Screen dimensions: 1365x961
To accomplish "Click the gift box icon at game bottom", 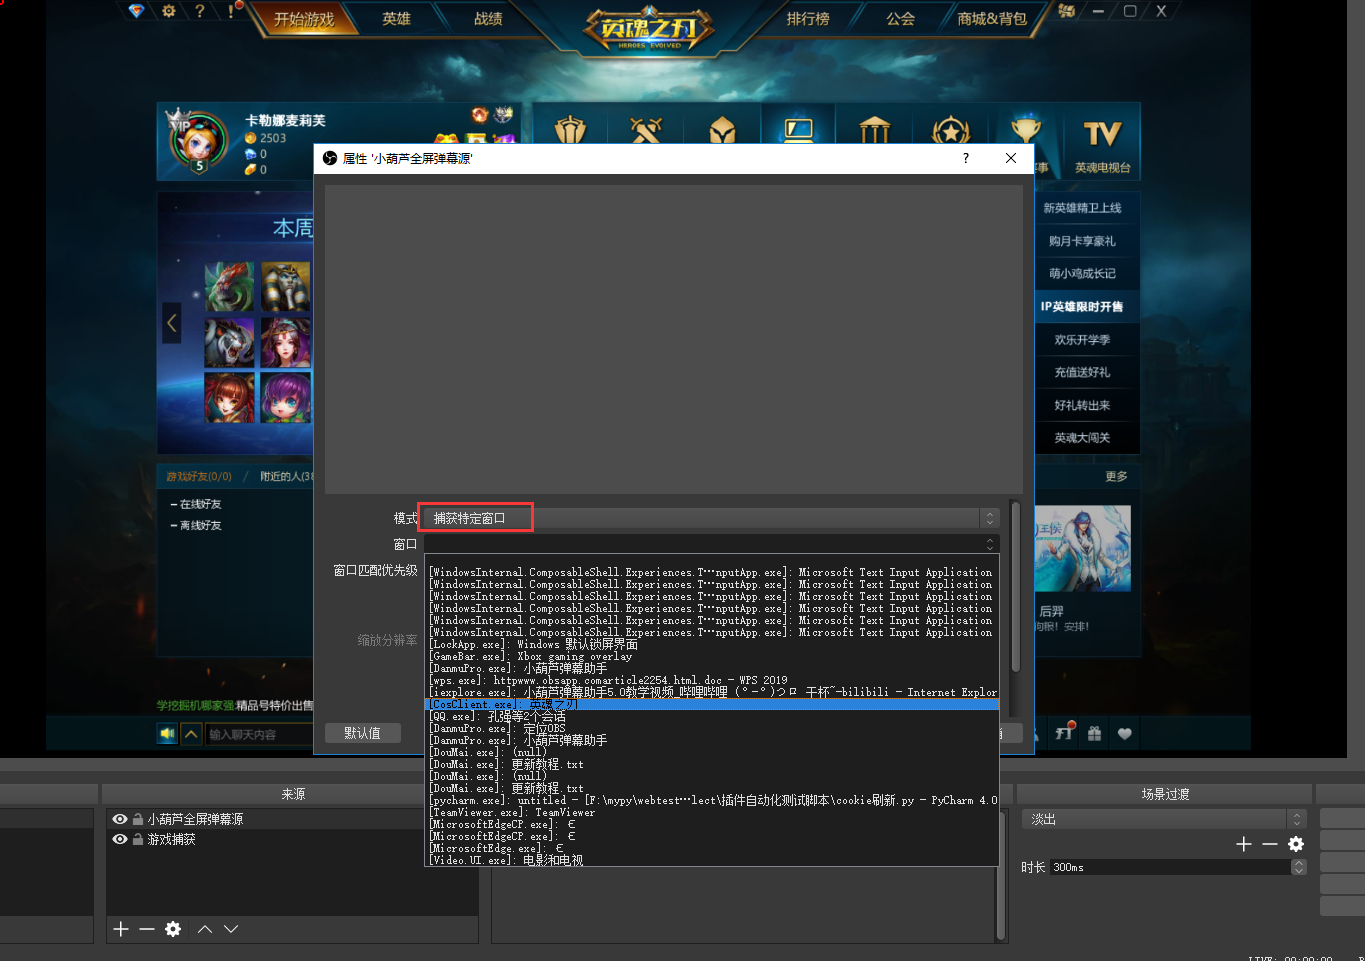I will (1095, 733).
